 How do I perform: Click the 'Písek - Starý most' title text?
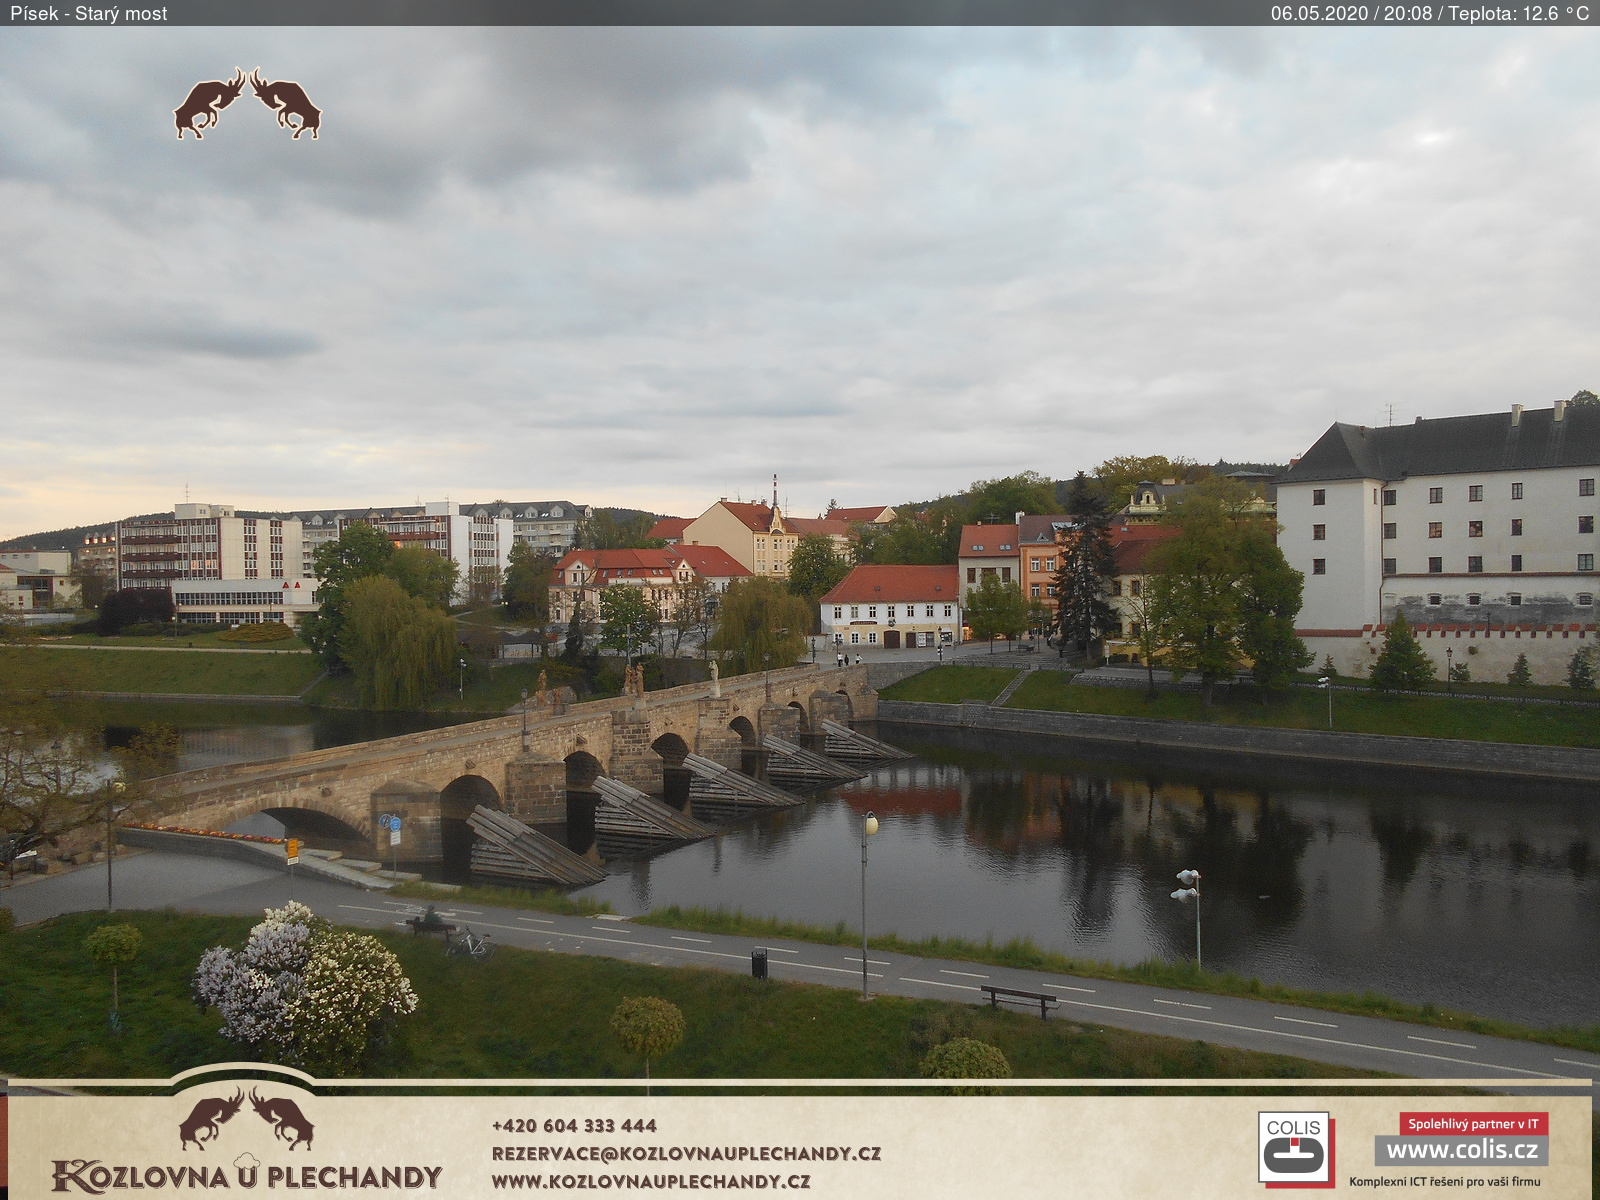[x=89, y=13]
